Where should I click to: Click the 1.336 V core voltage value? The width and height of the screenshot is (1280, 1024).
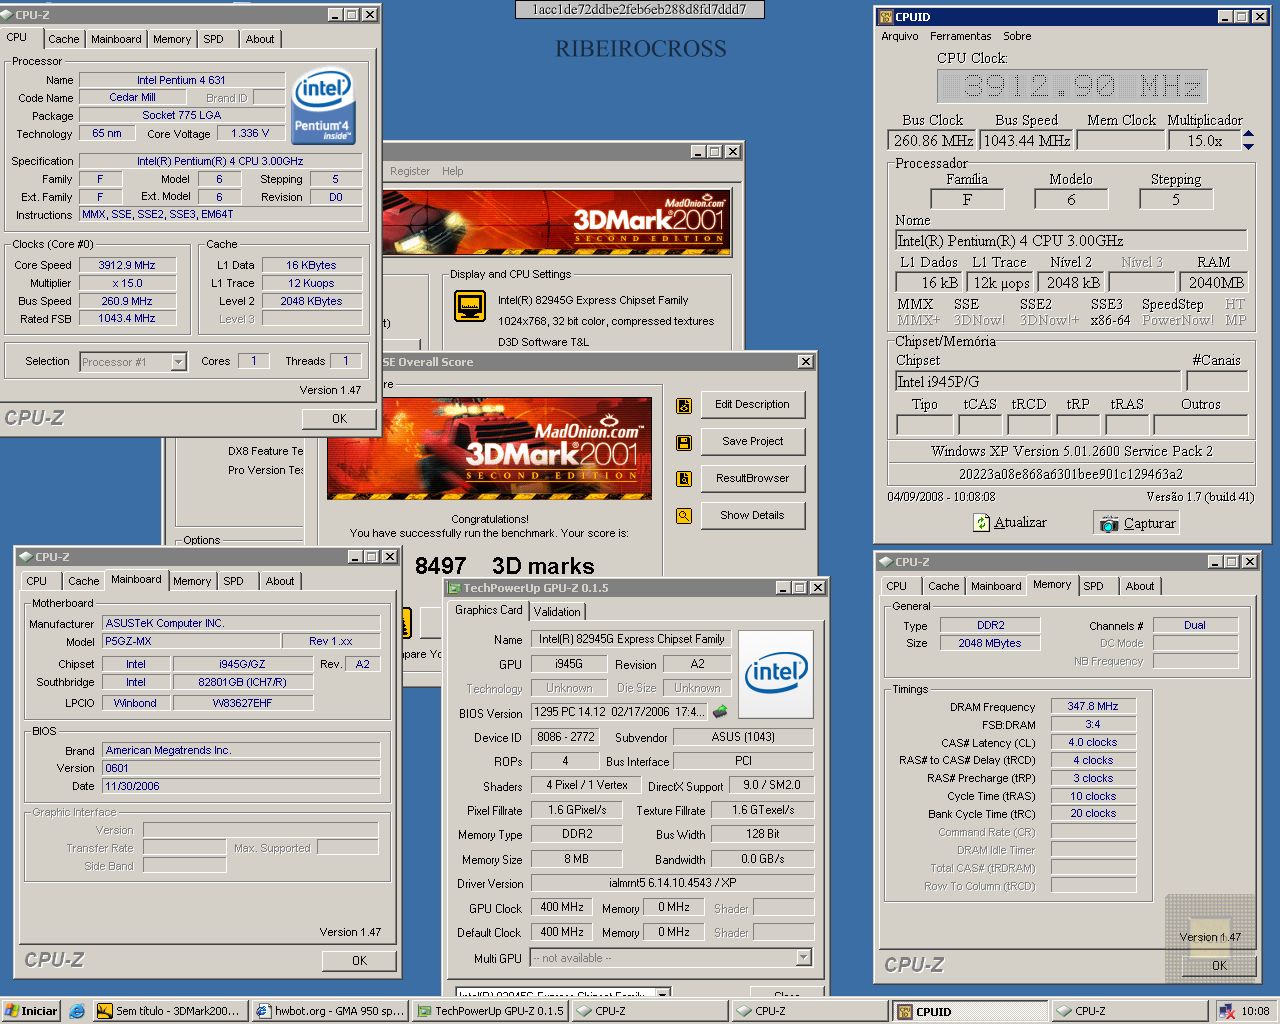[250, 133]
